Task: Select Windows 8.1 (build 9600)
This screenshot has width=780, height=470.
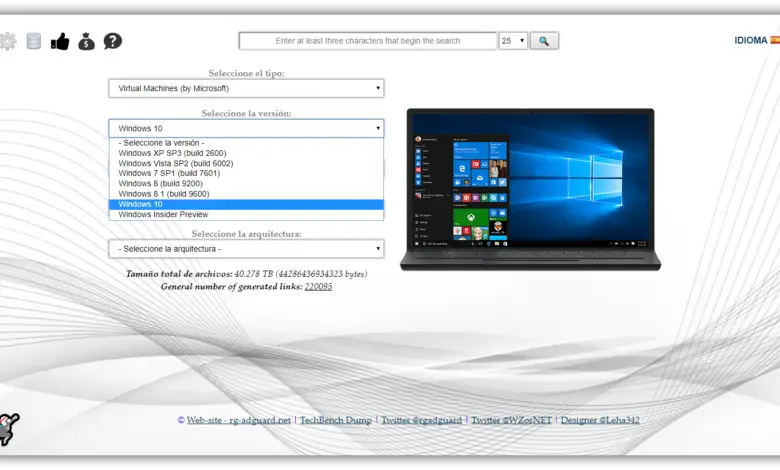Action: (246, 194)
